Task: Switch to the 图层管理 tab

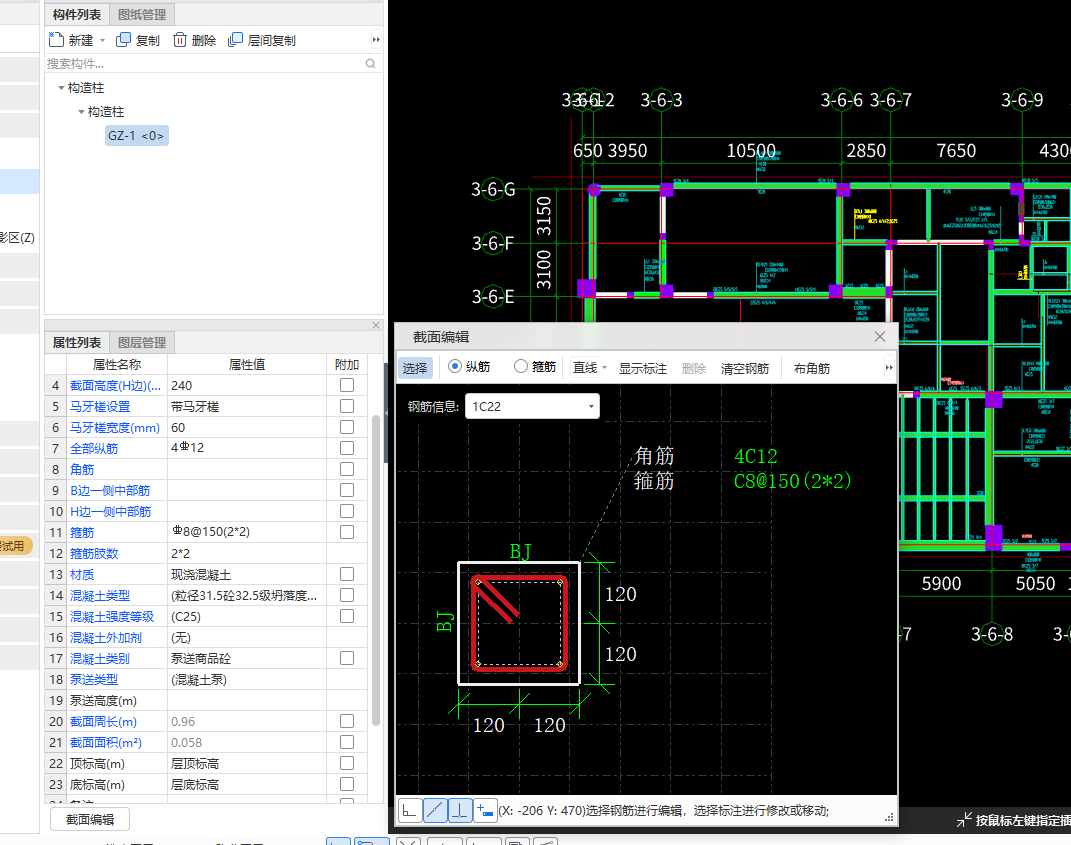Action: 142,342
